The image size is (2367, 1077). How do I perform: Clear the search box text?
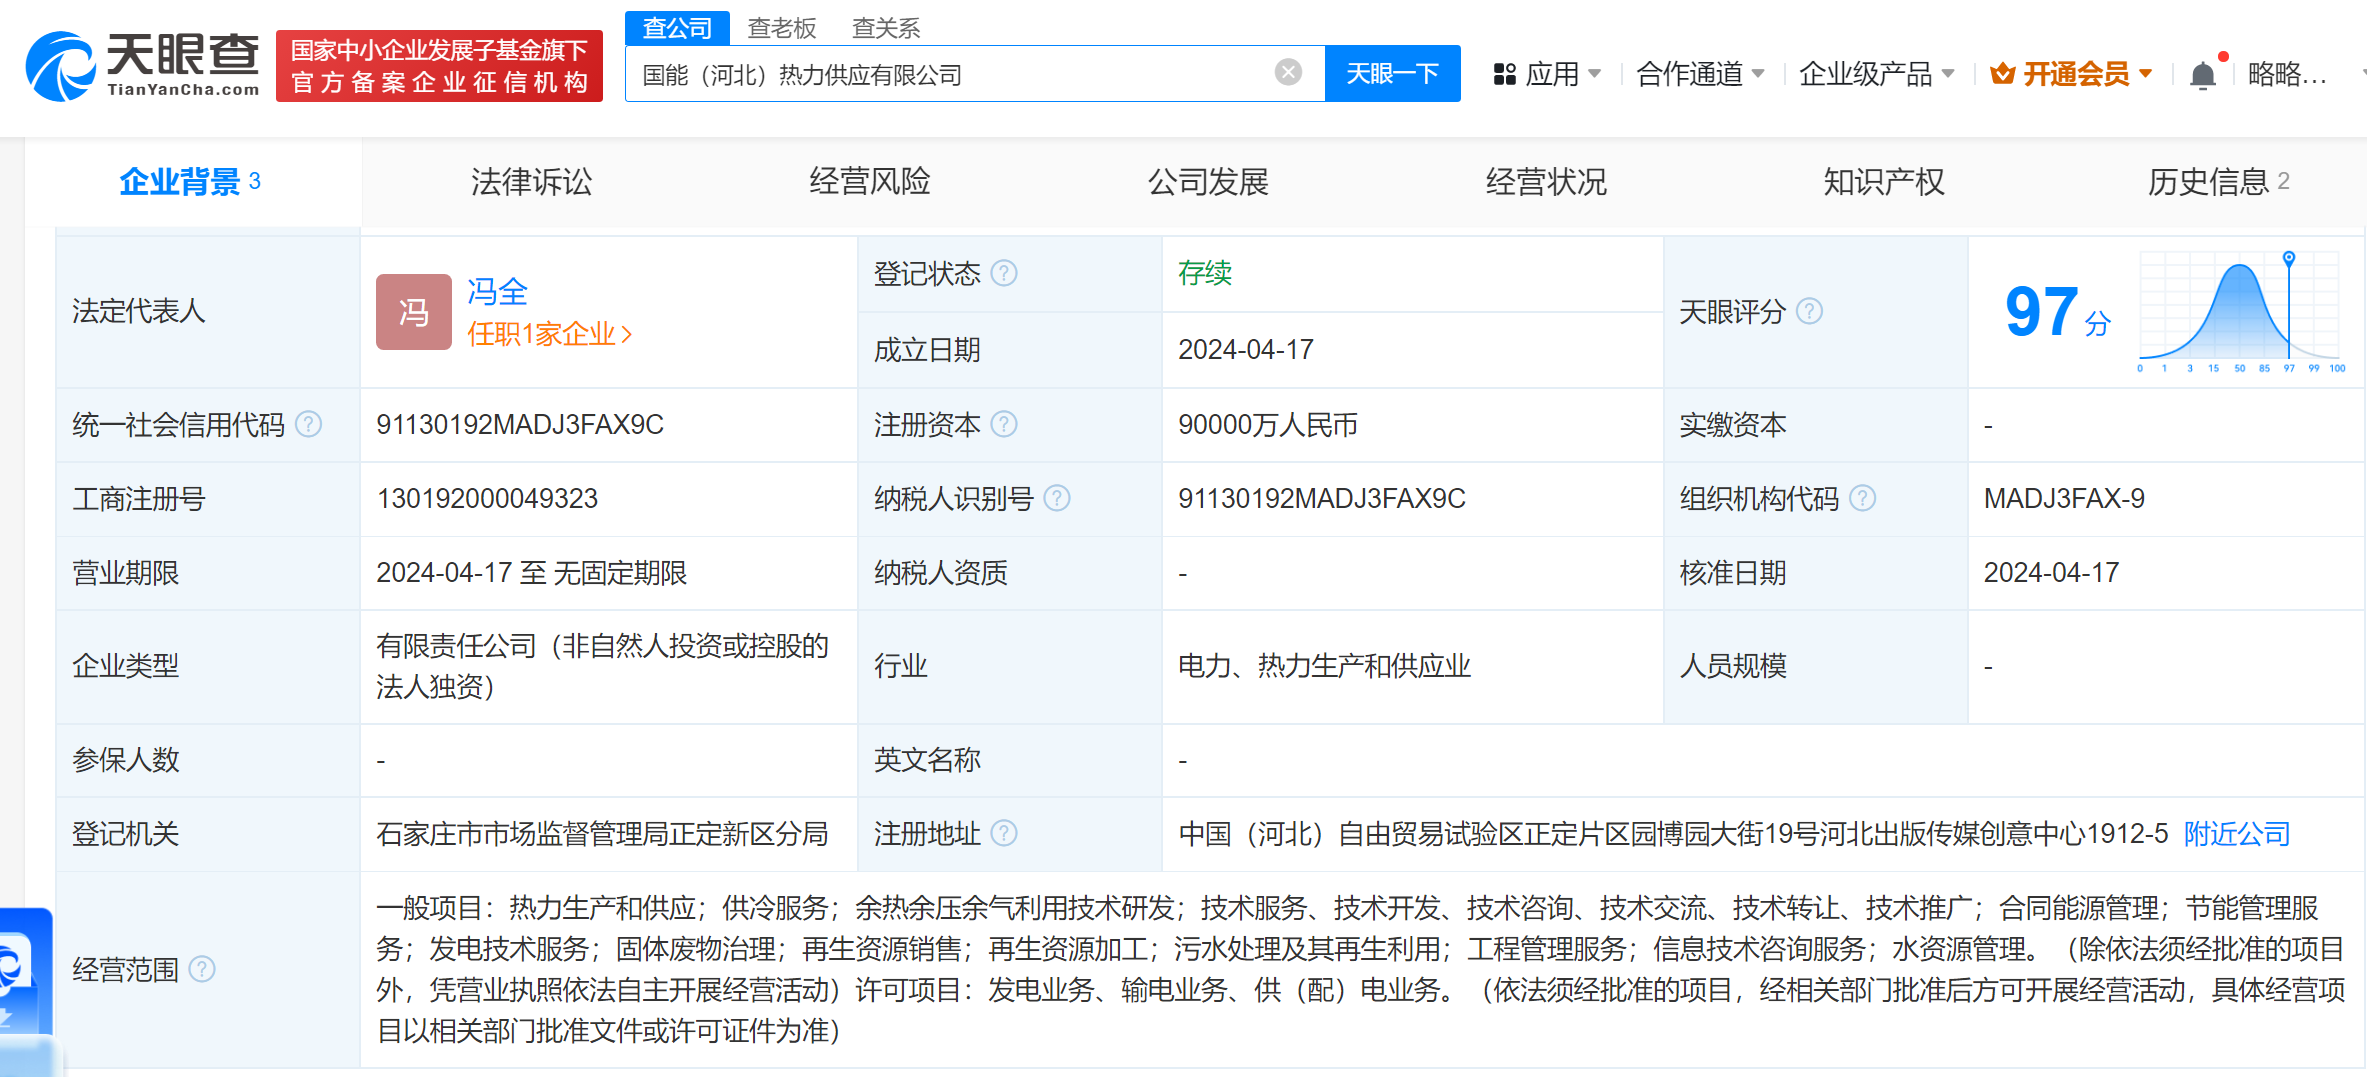[1288, 73]
